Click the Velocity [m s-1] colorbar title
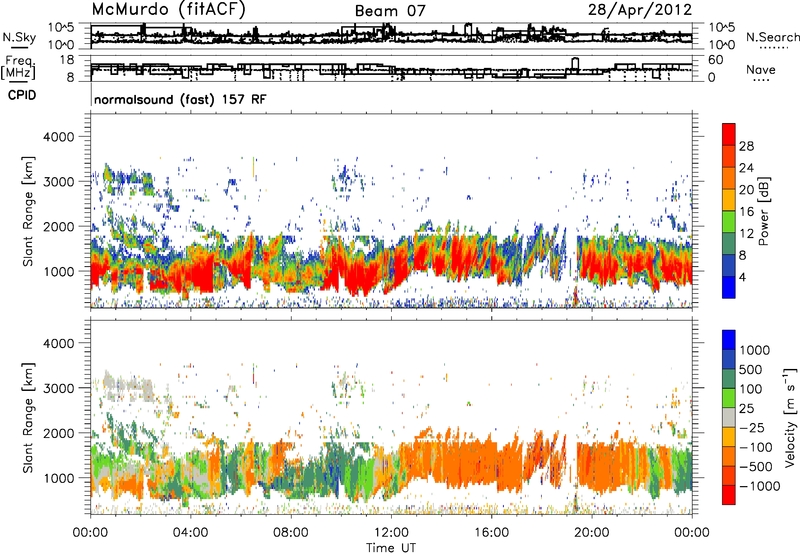This screenshot has height=554, width=800. tap(790, 417)
